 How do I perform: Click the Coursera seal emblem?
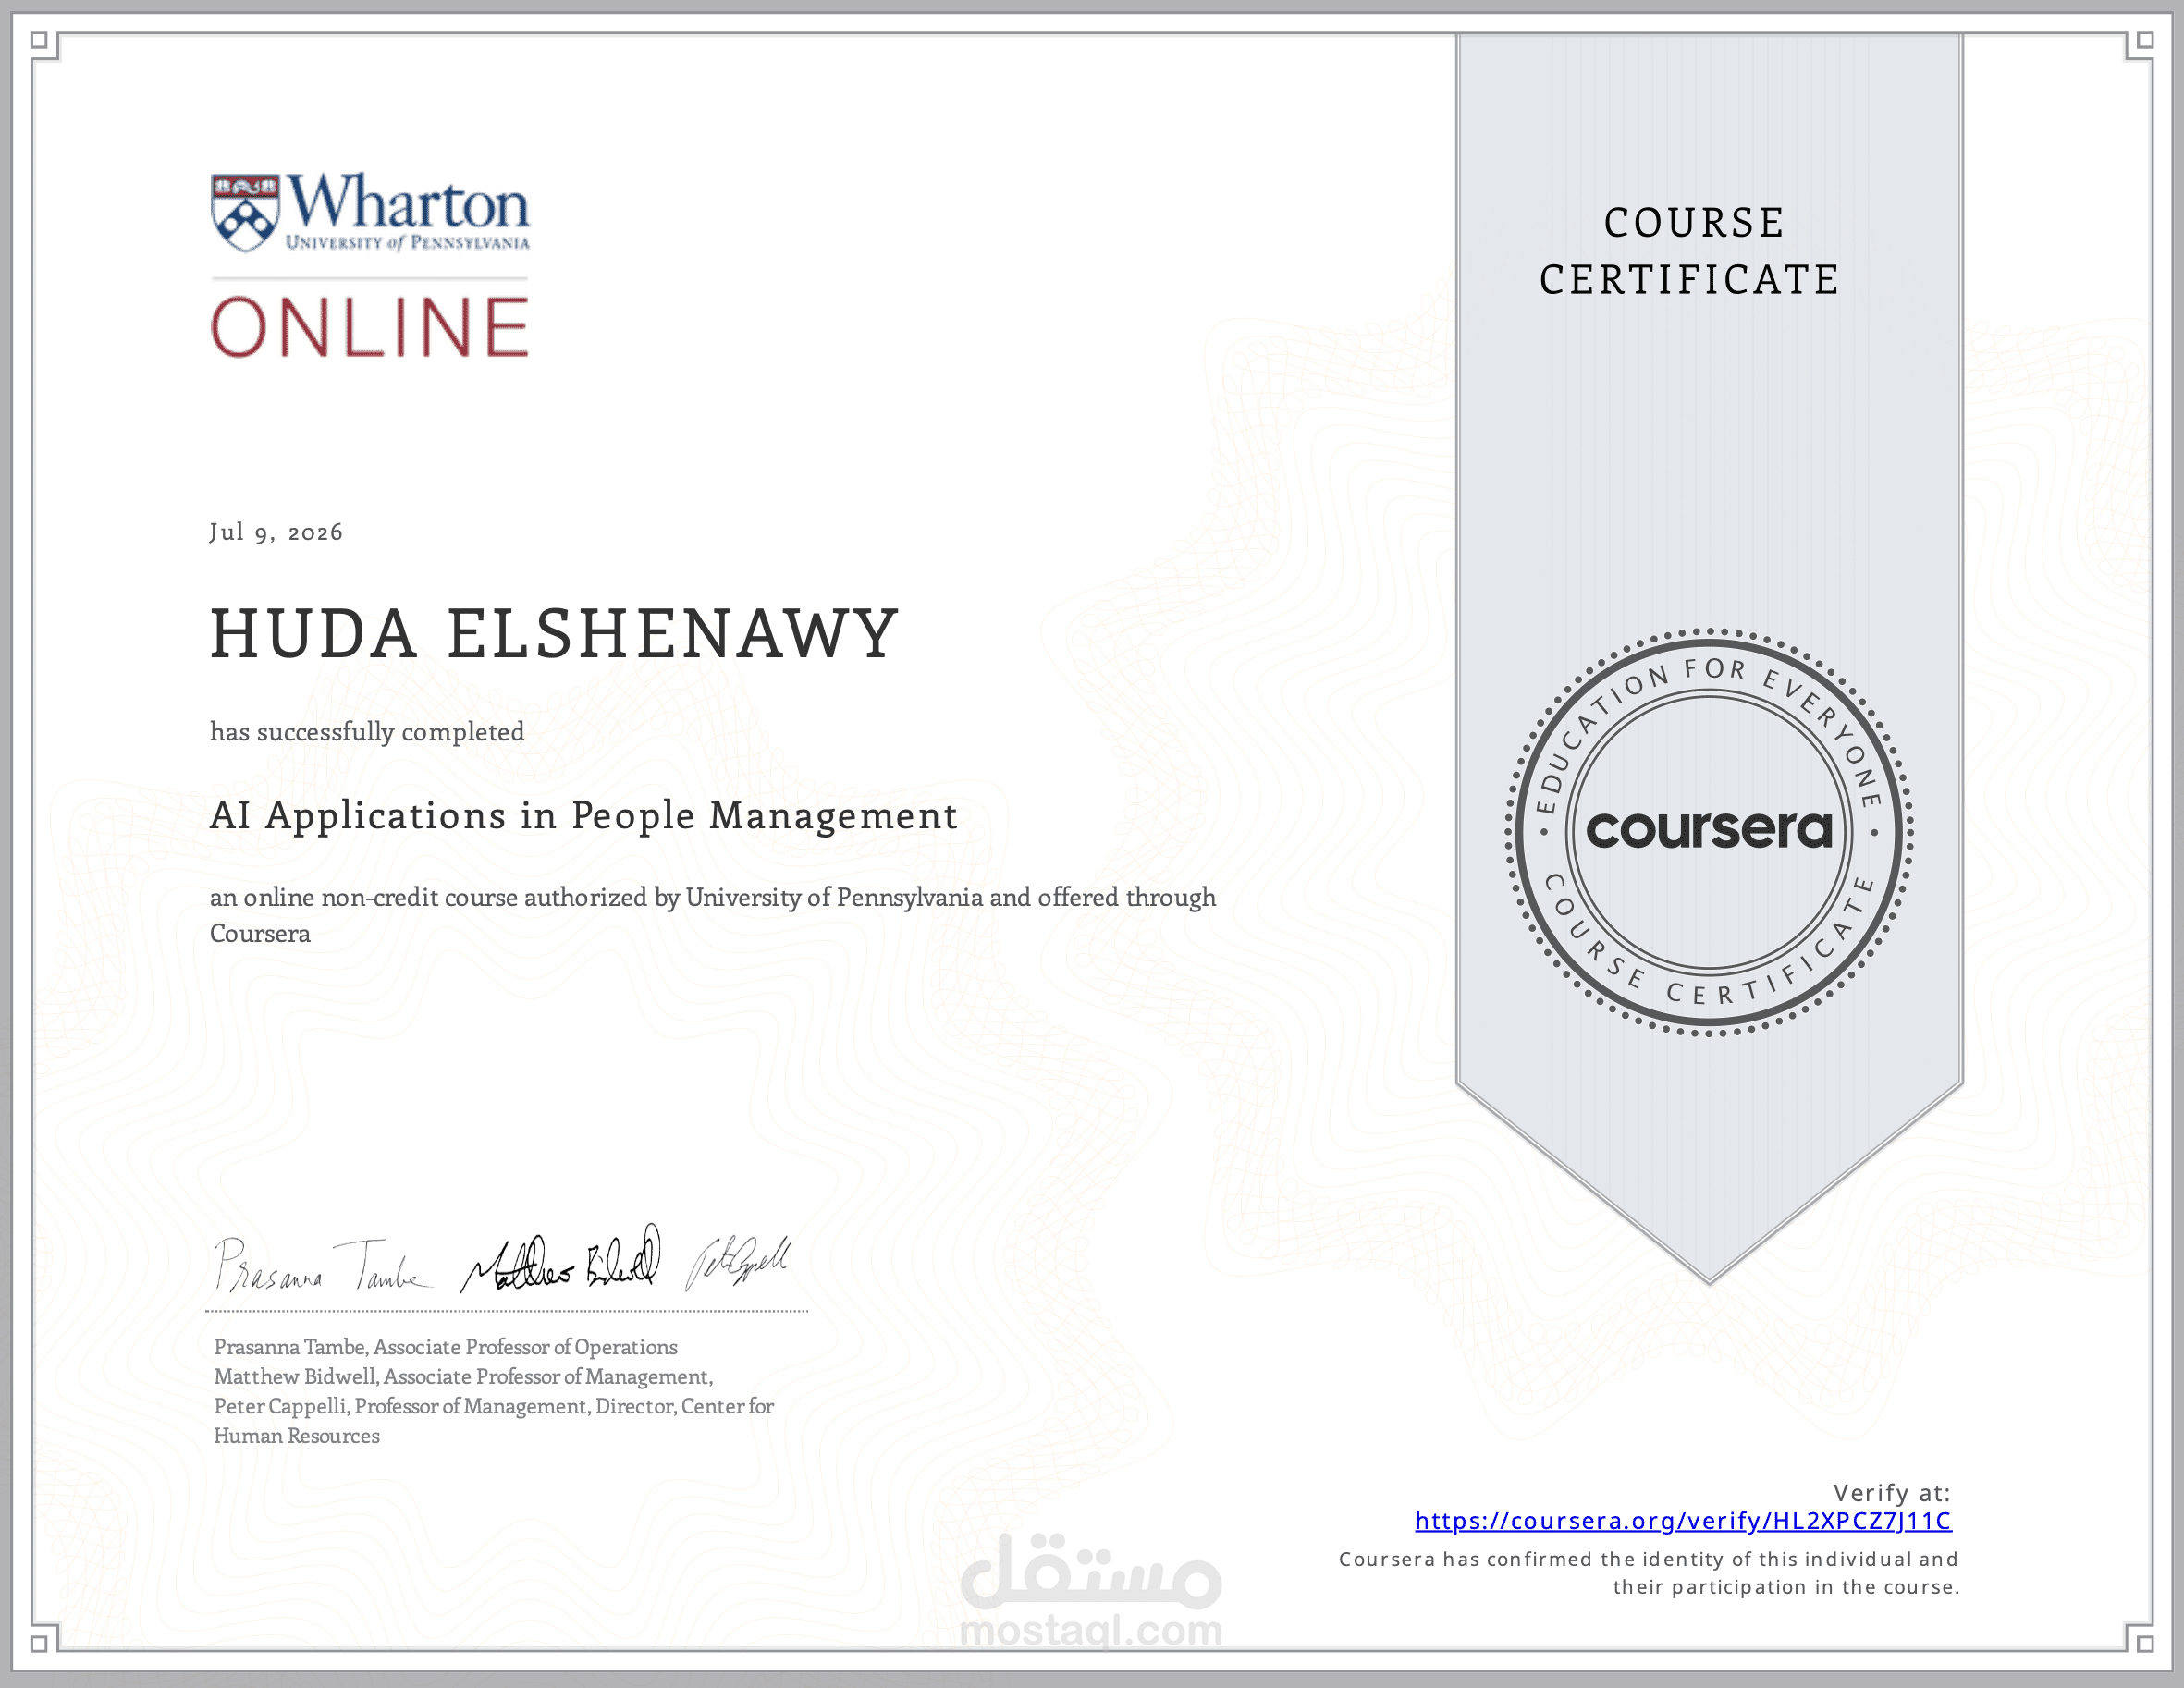(1709, 832)
